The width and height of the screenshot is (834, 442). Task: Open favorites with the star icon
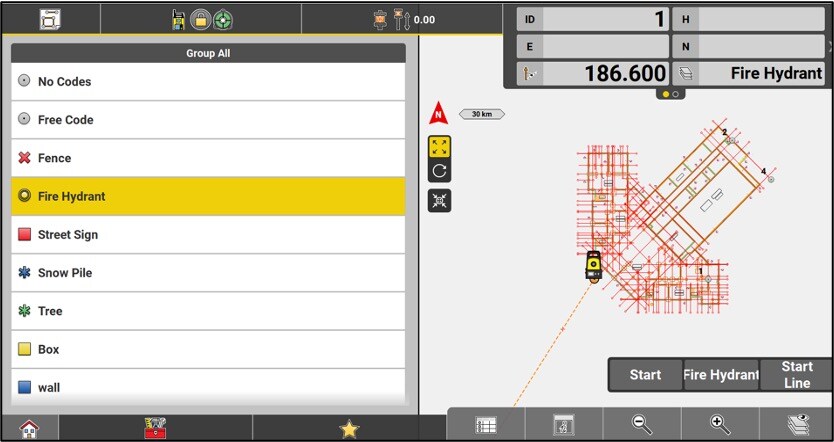tap(349, 428)
